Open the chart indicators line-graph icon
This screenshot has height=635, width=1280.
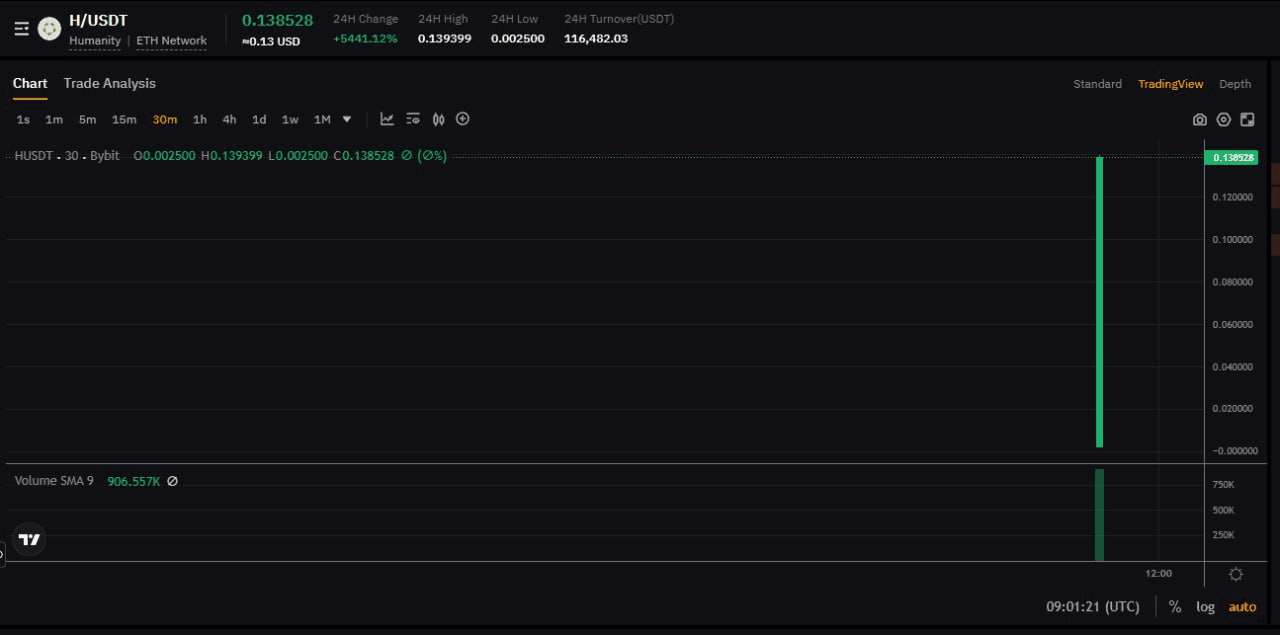click(387, 119)
